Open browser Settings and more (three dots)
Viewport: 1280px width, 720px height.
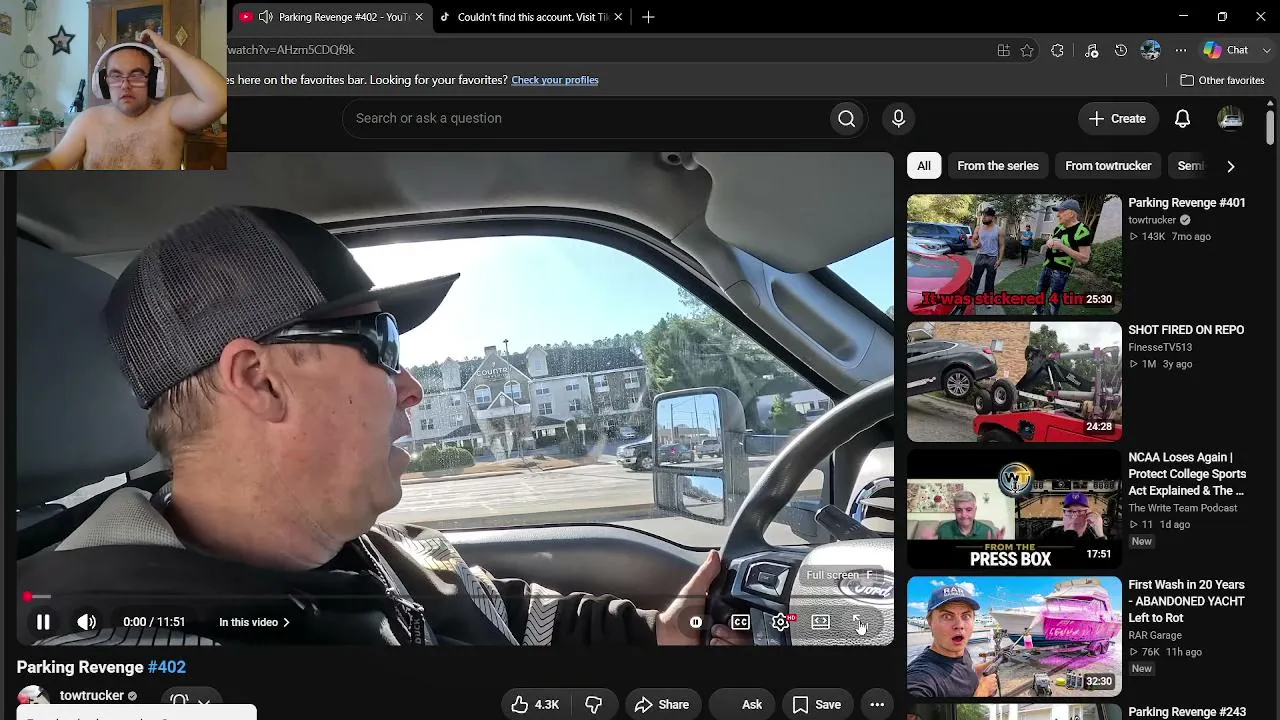pyautogui.click(x=1181, y=50)
